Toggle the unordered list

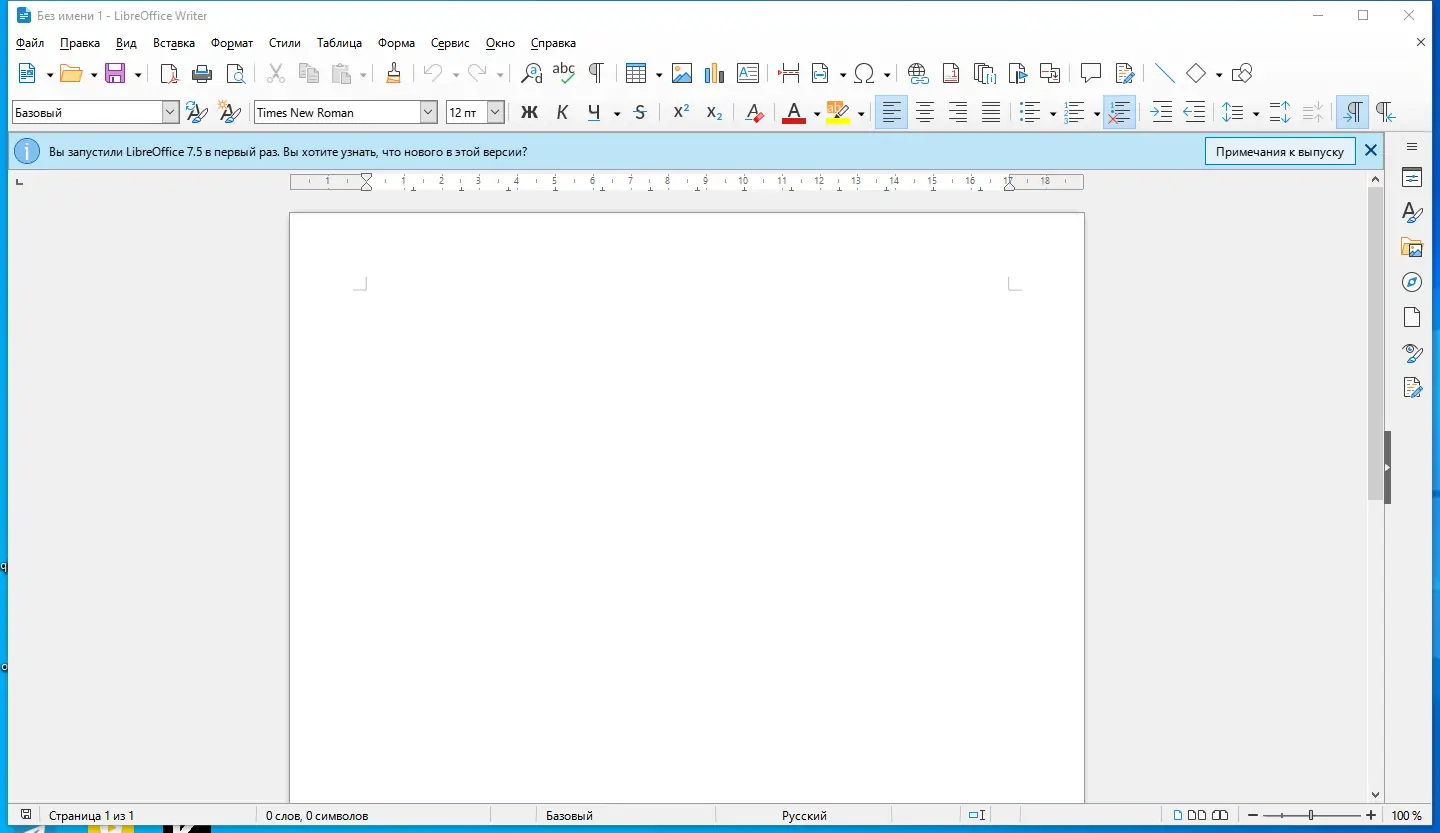[1031, 112]
